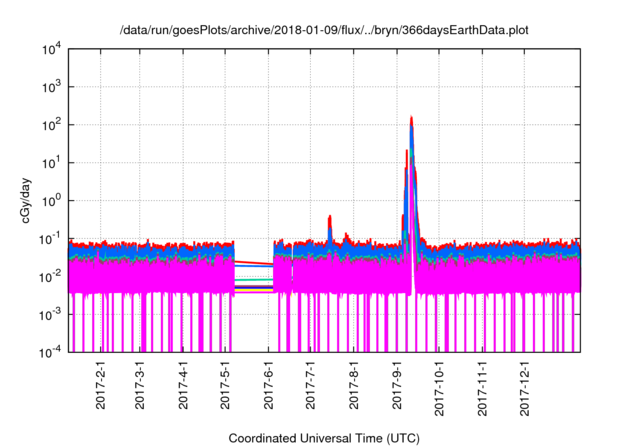640x448 pixels.
Task: Click the 10^4 y-axis tick label
Action: tap(52, 50)
